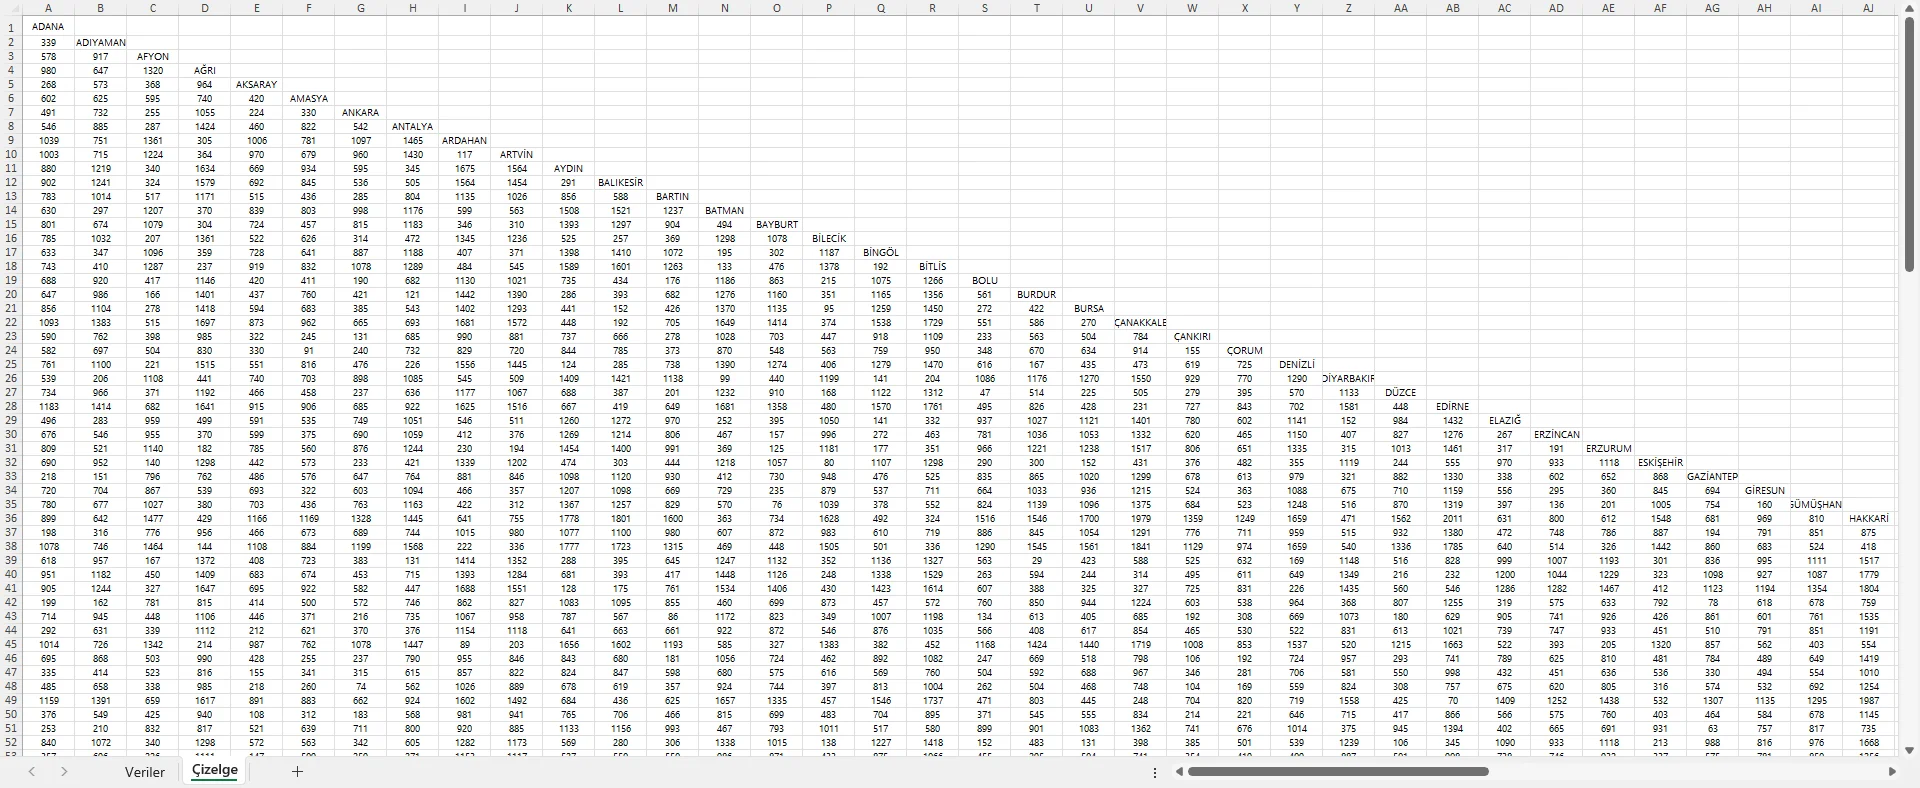The image size is (1920, 788).
Task: Select column A header
Action: [48, 8]
